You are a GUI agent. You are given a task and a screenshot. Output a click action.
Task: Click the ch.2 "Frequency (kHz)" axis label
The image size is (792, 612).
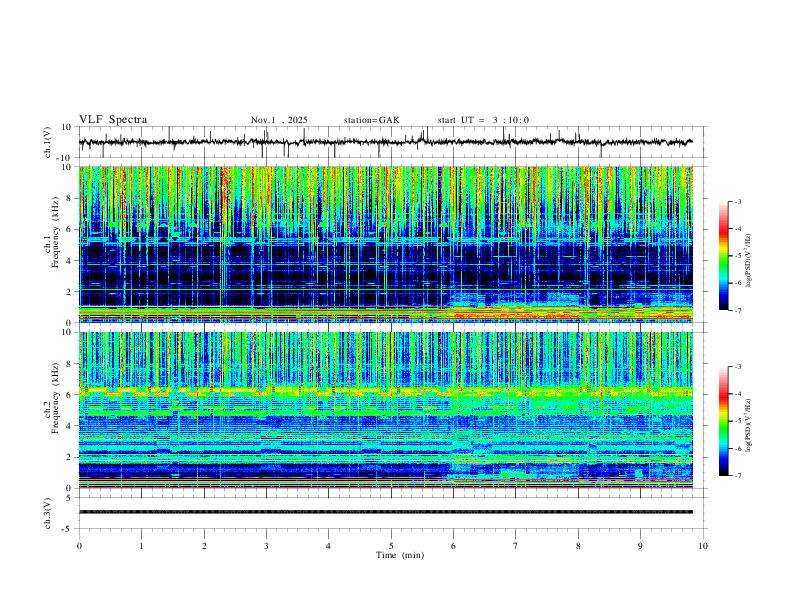click(56, 398)
